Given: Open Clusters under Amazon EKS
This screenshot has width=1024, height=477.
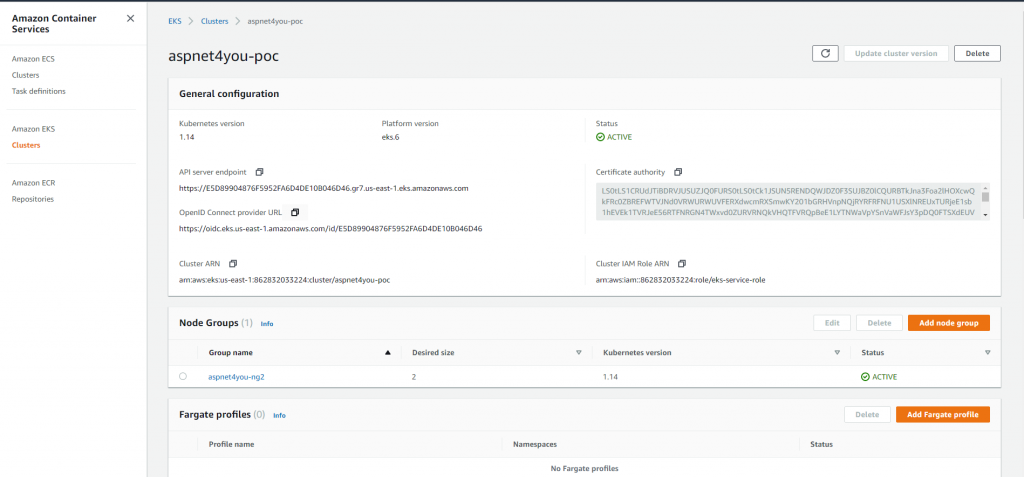Looking at the screenshot, I should pyautogui.click(x=26, y=145).
